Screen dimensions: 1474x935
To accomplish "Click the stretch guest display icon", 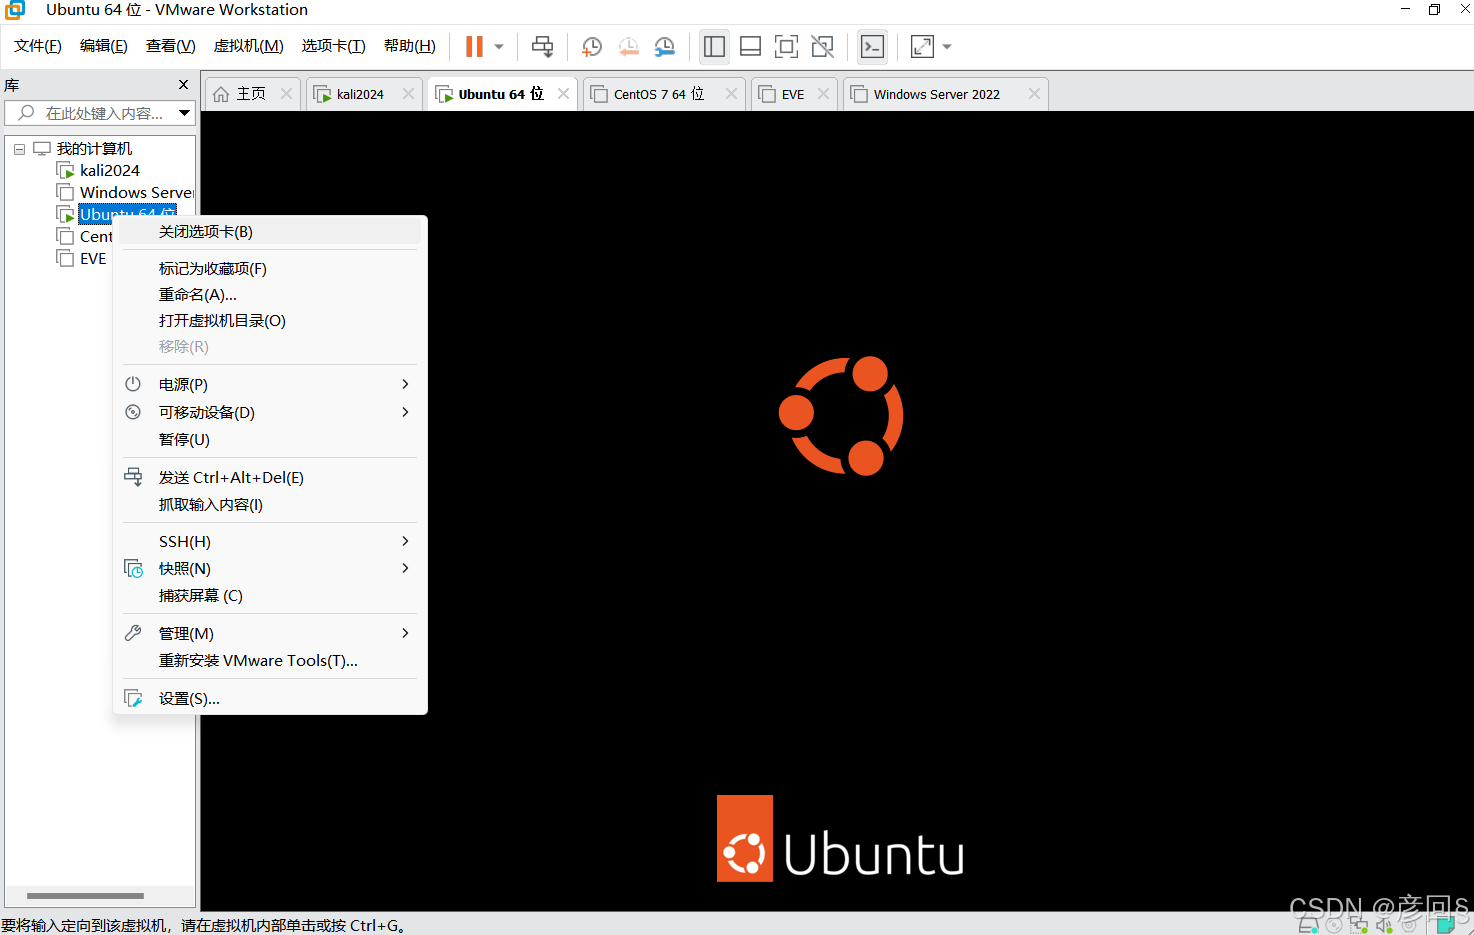I will [922, 47].
